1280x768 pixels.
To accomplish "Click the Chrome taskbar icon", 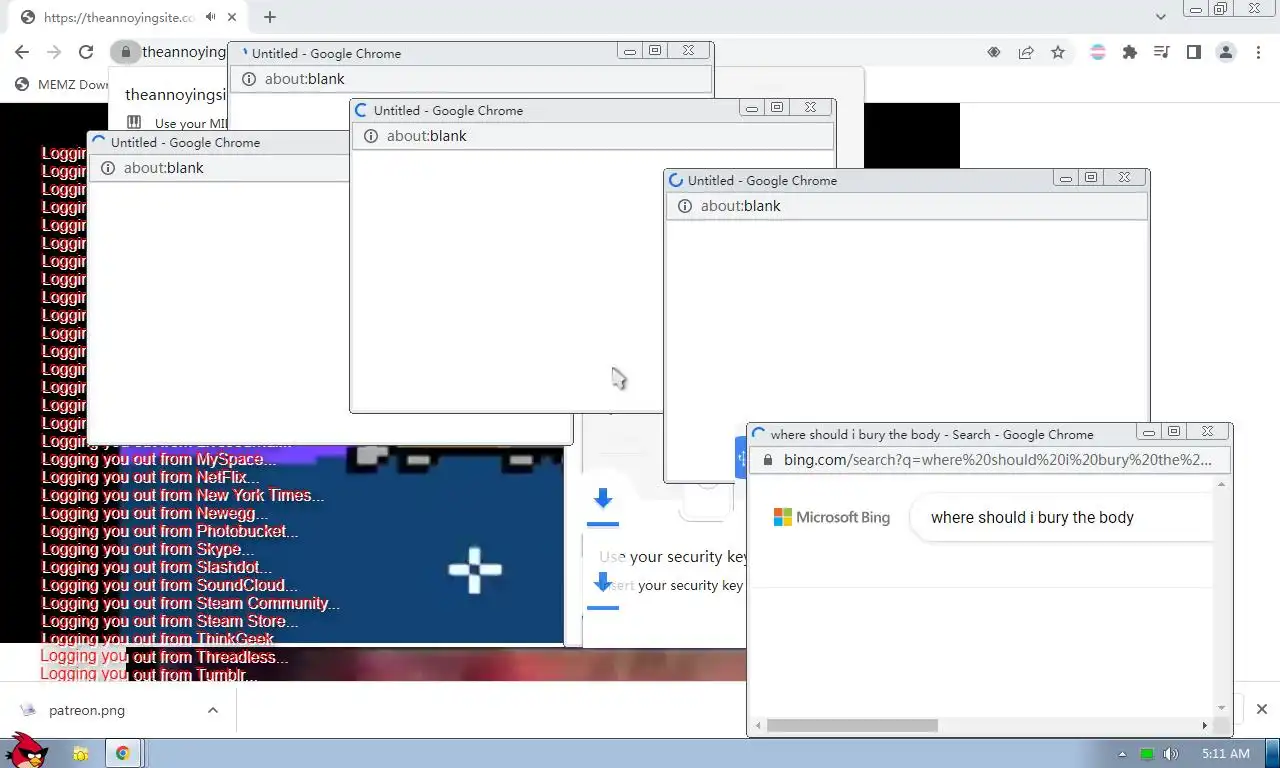I will tap(122, 754).
